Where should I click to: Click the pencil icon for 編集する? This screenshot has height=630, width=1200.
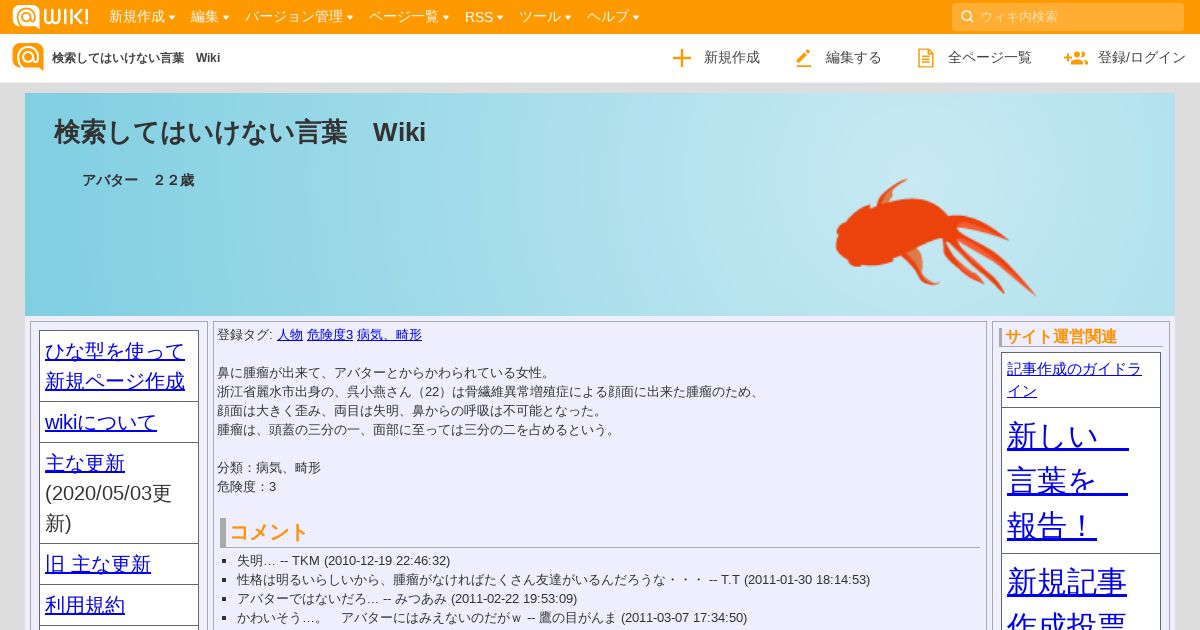tap(804, 58)
